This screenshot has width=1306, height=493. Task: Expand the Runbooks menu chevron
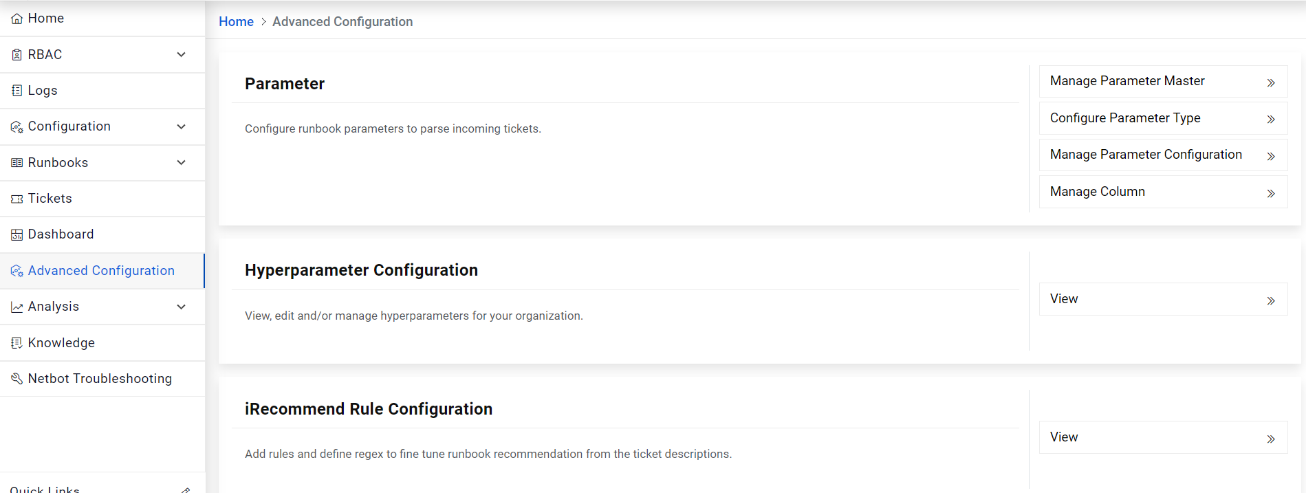click(x=181, y=163)
